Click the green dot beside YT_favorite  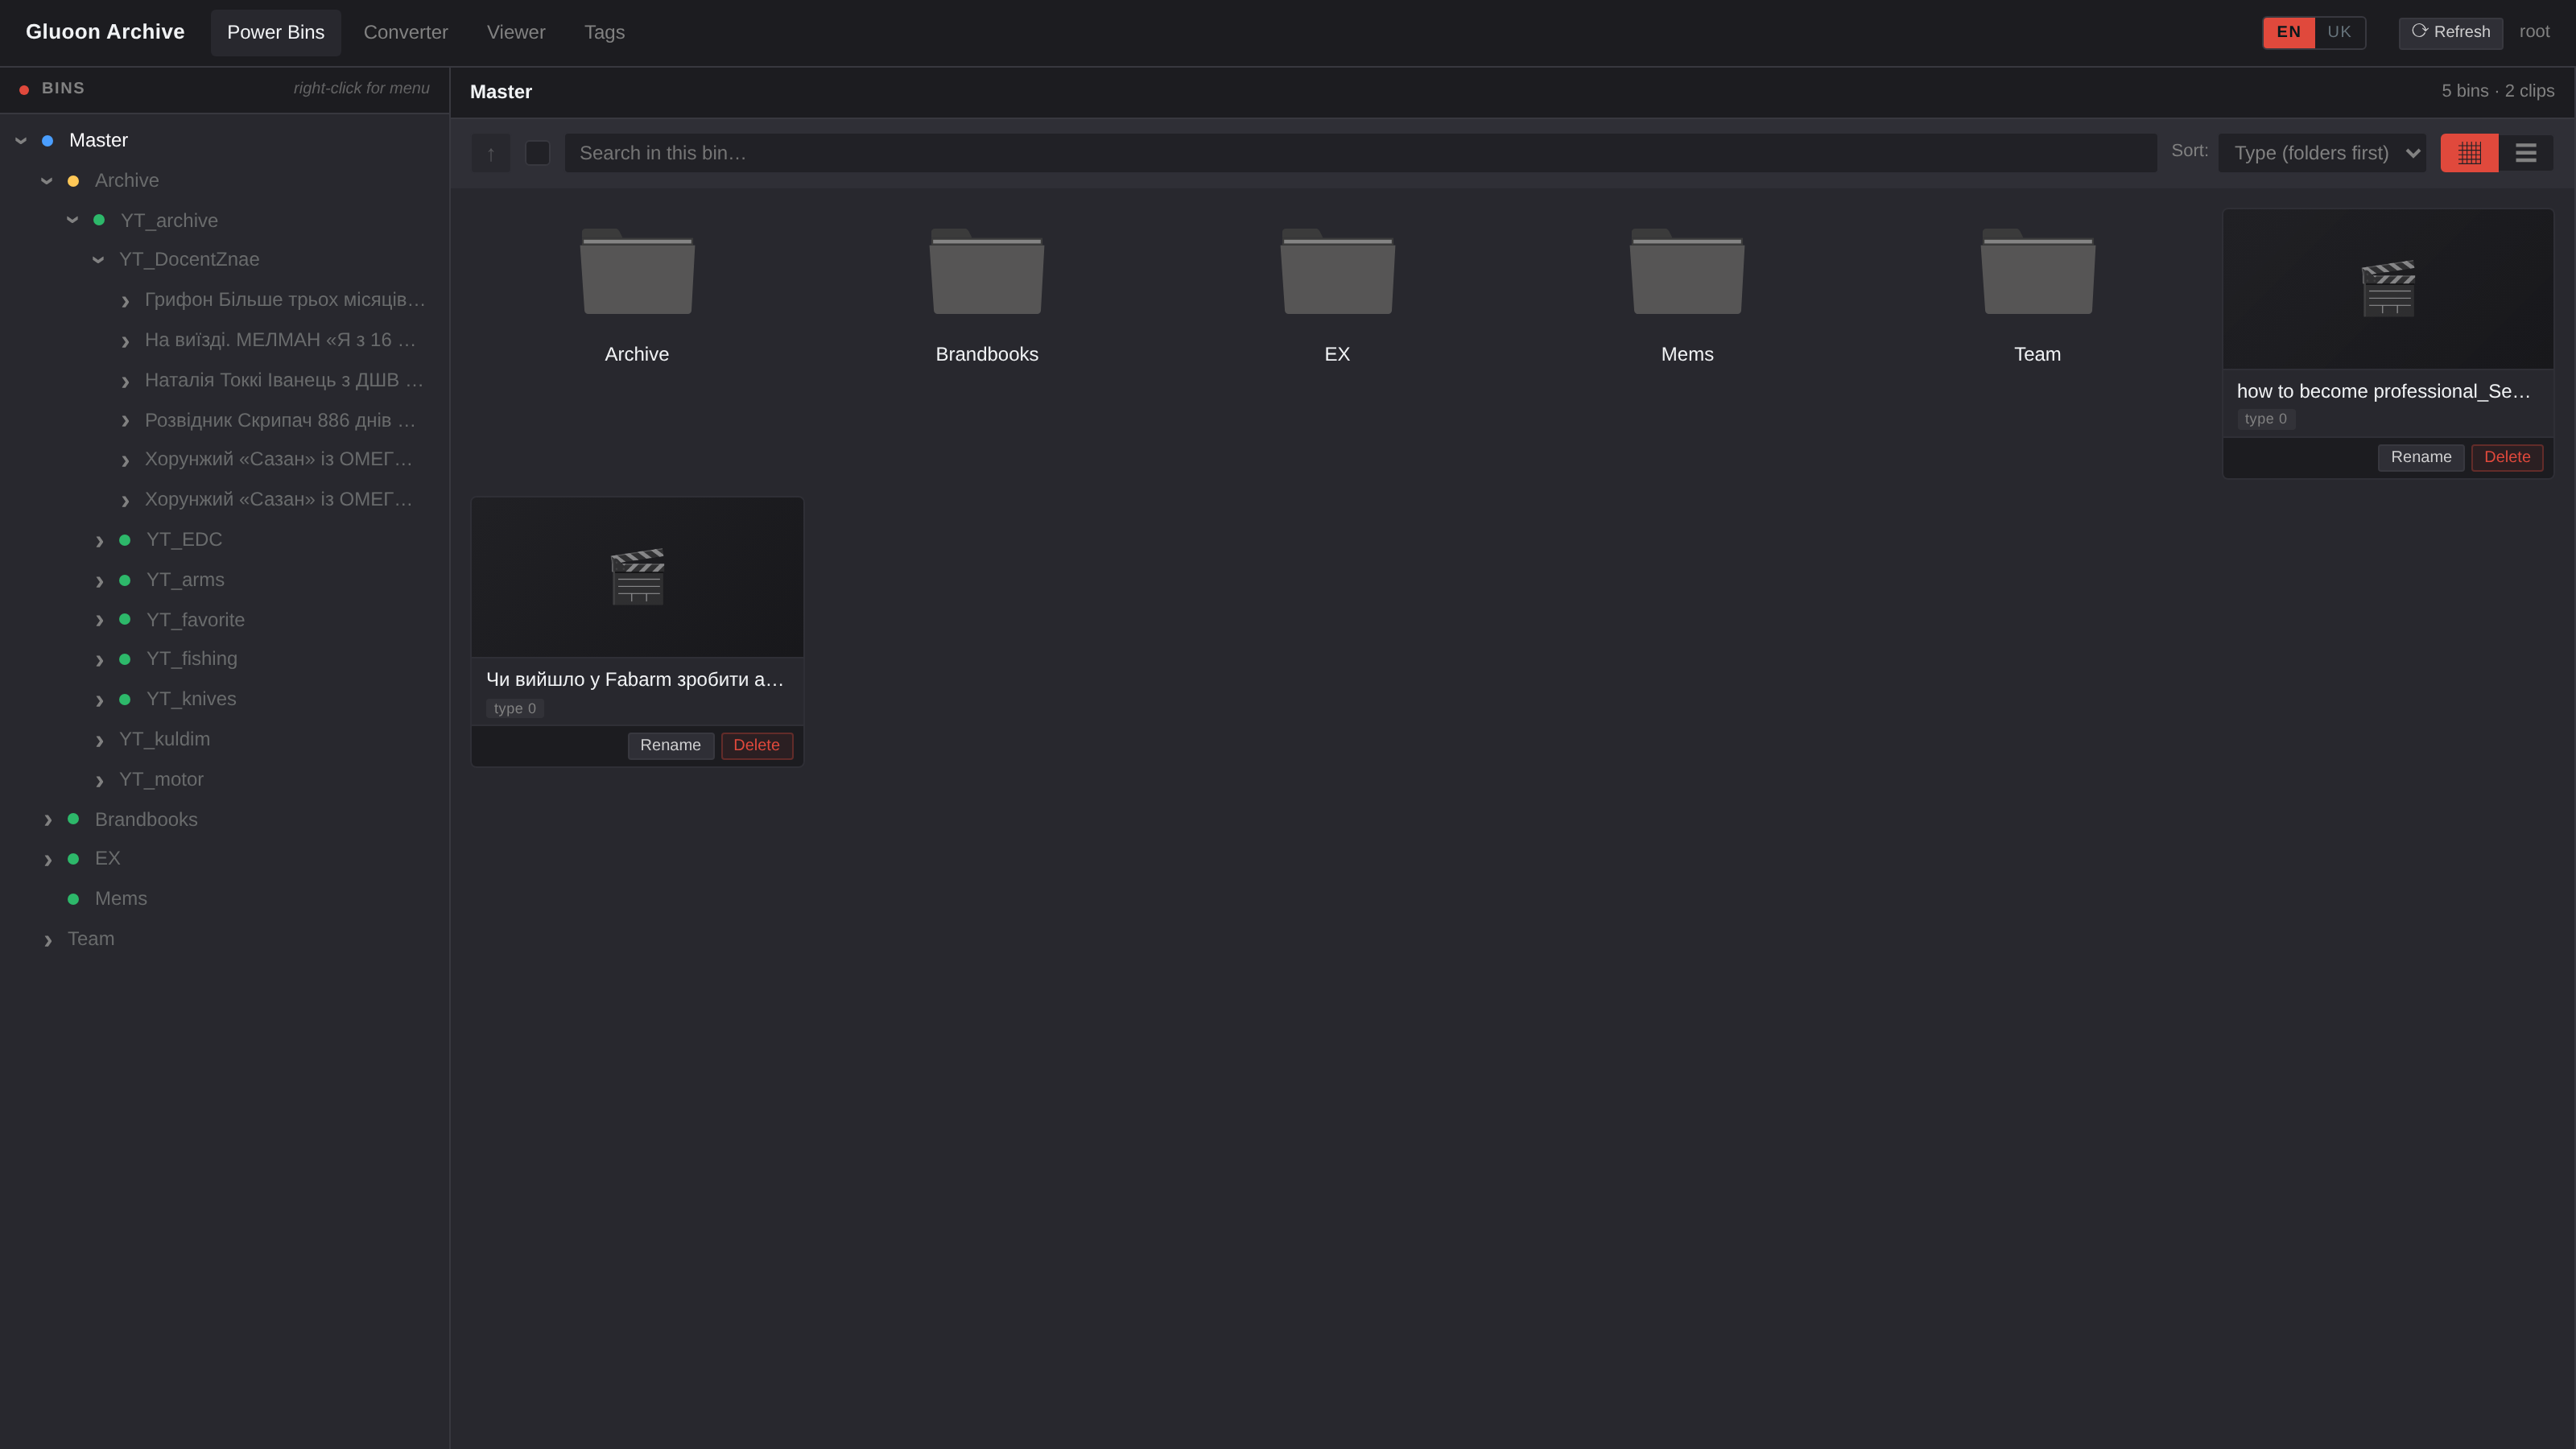125,619
